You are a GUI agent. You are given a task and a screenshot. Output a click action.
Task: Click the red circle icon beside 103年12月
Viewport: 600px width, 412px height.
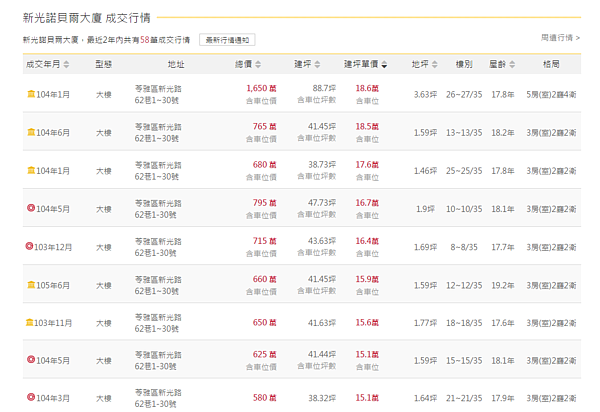click(29, 246)
